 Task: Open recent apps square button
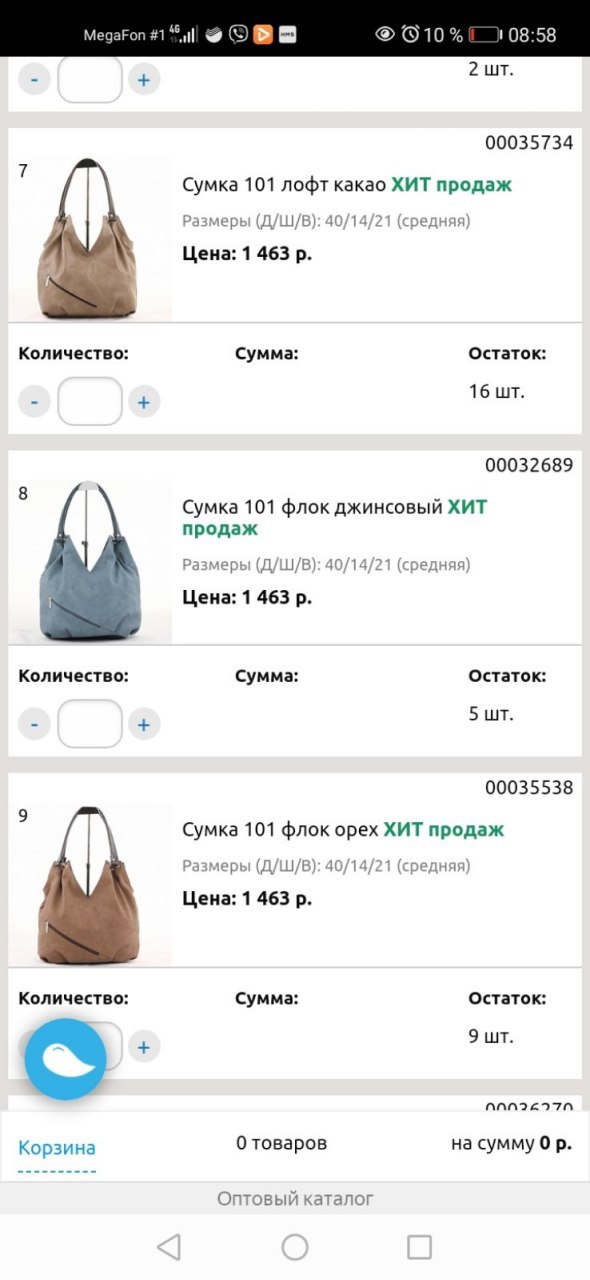(419, 1246)
